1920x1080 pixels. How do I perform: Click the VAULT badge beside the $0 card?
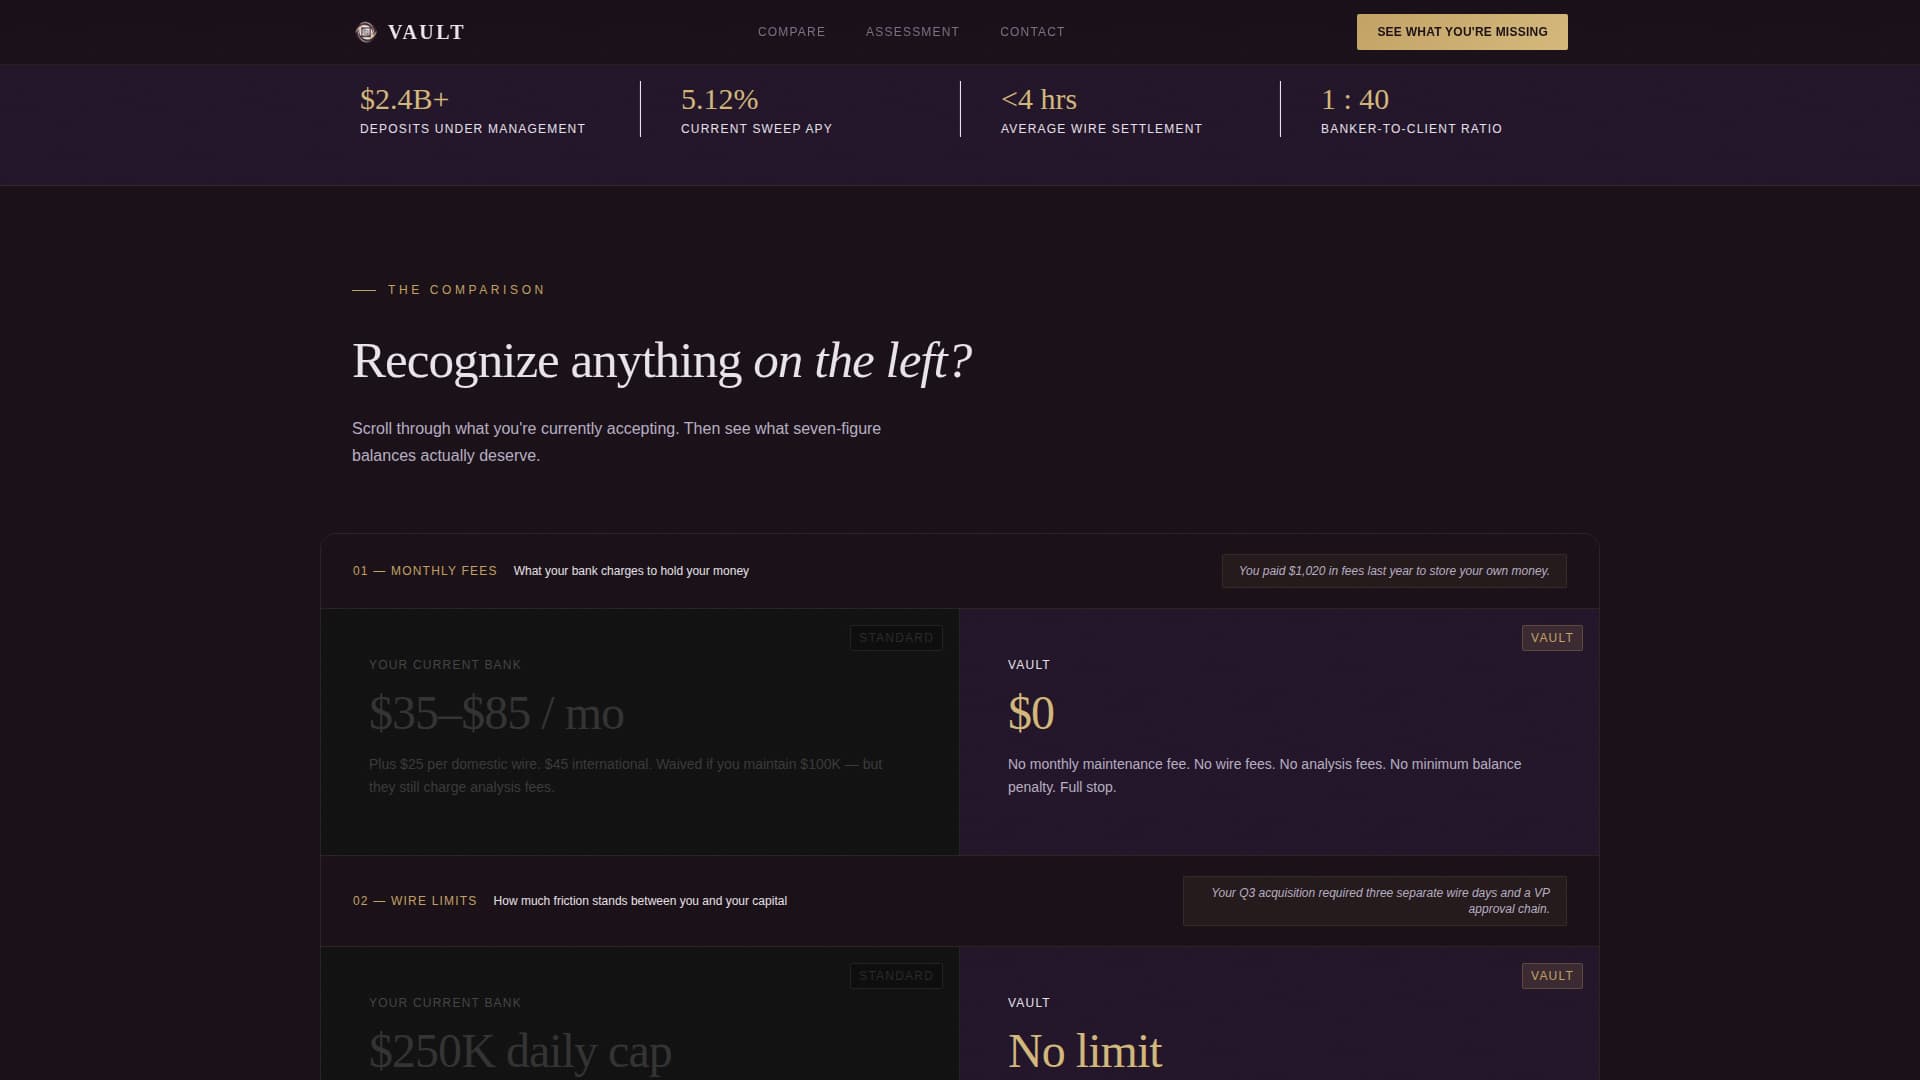coord(1551,638)
